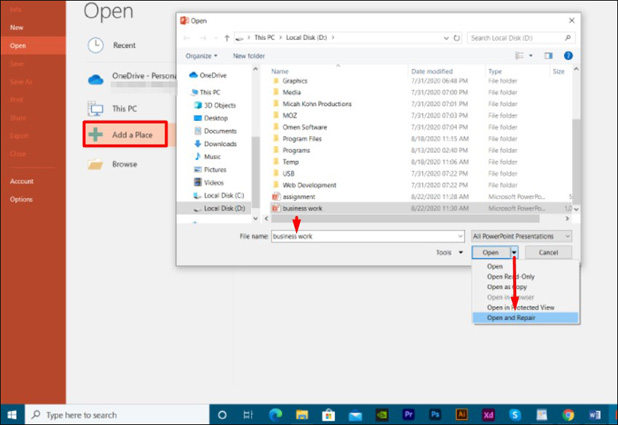Click the Recent clock icon
Viewport: 618px width, 425px height.
(96, 46)
